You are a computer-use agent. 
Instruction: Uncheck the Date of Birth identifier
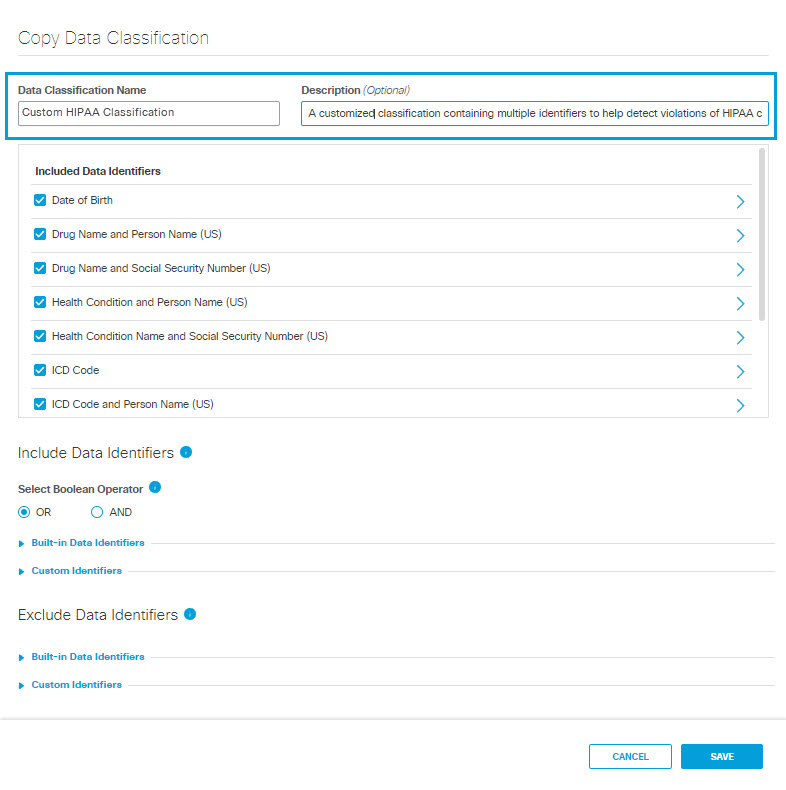(x=40, y=200)
